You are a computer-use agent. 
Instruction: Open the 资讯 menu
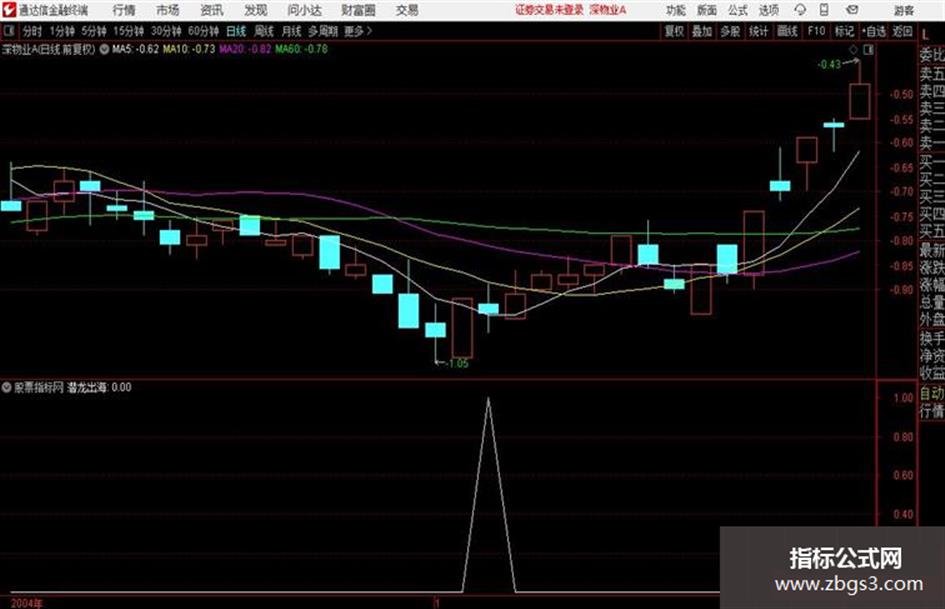coord(212,10)
